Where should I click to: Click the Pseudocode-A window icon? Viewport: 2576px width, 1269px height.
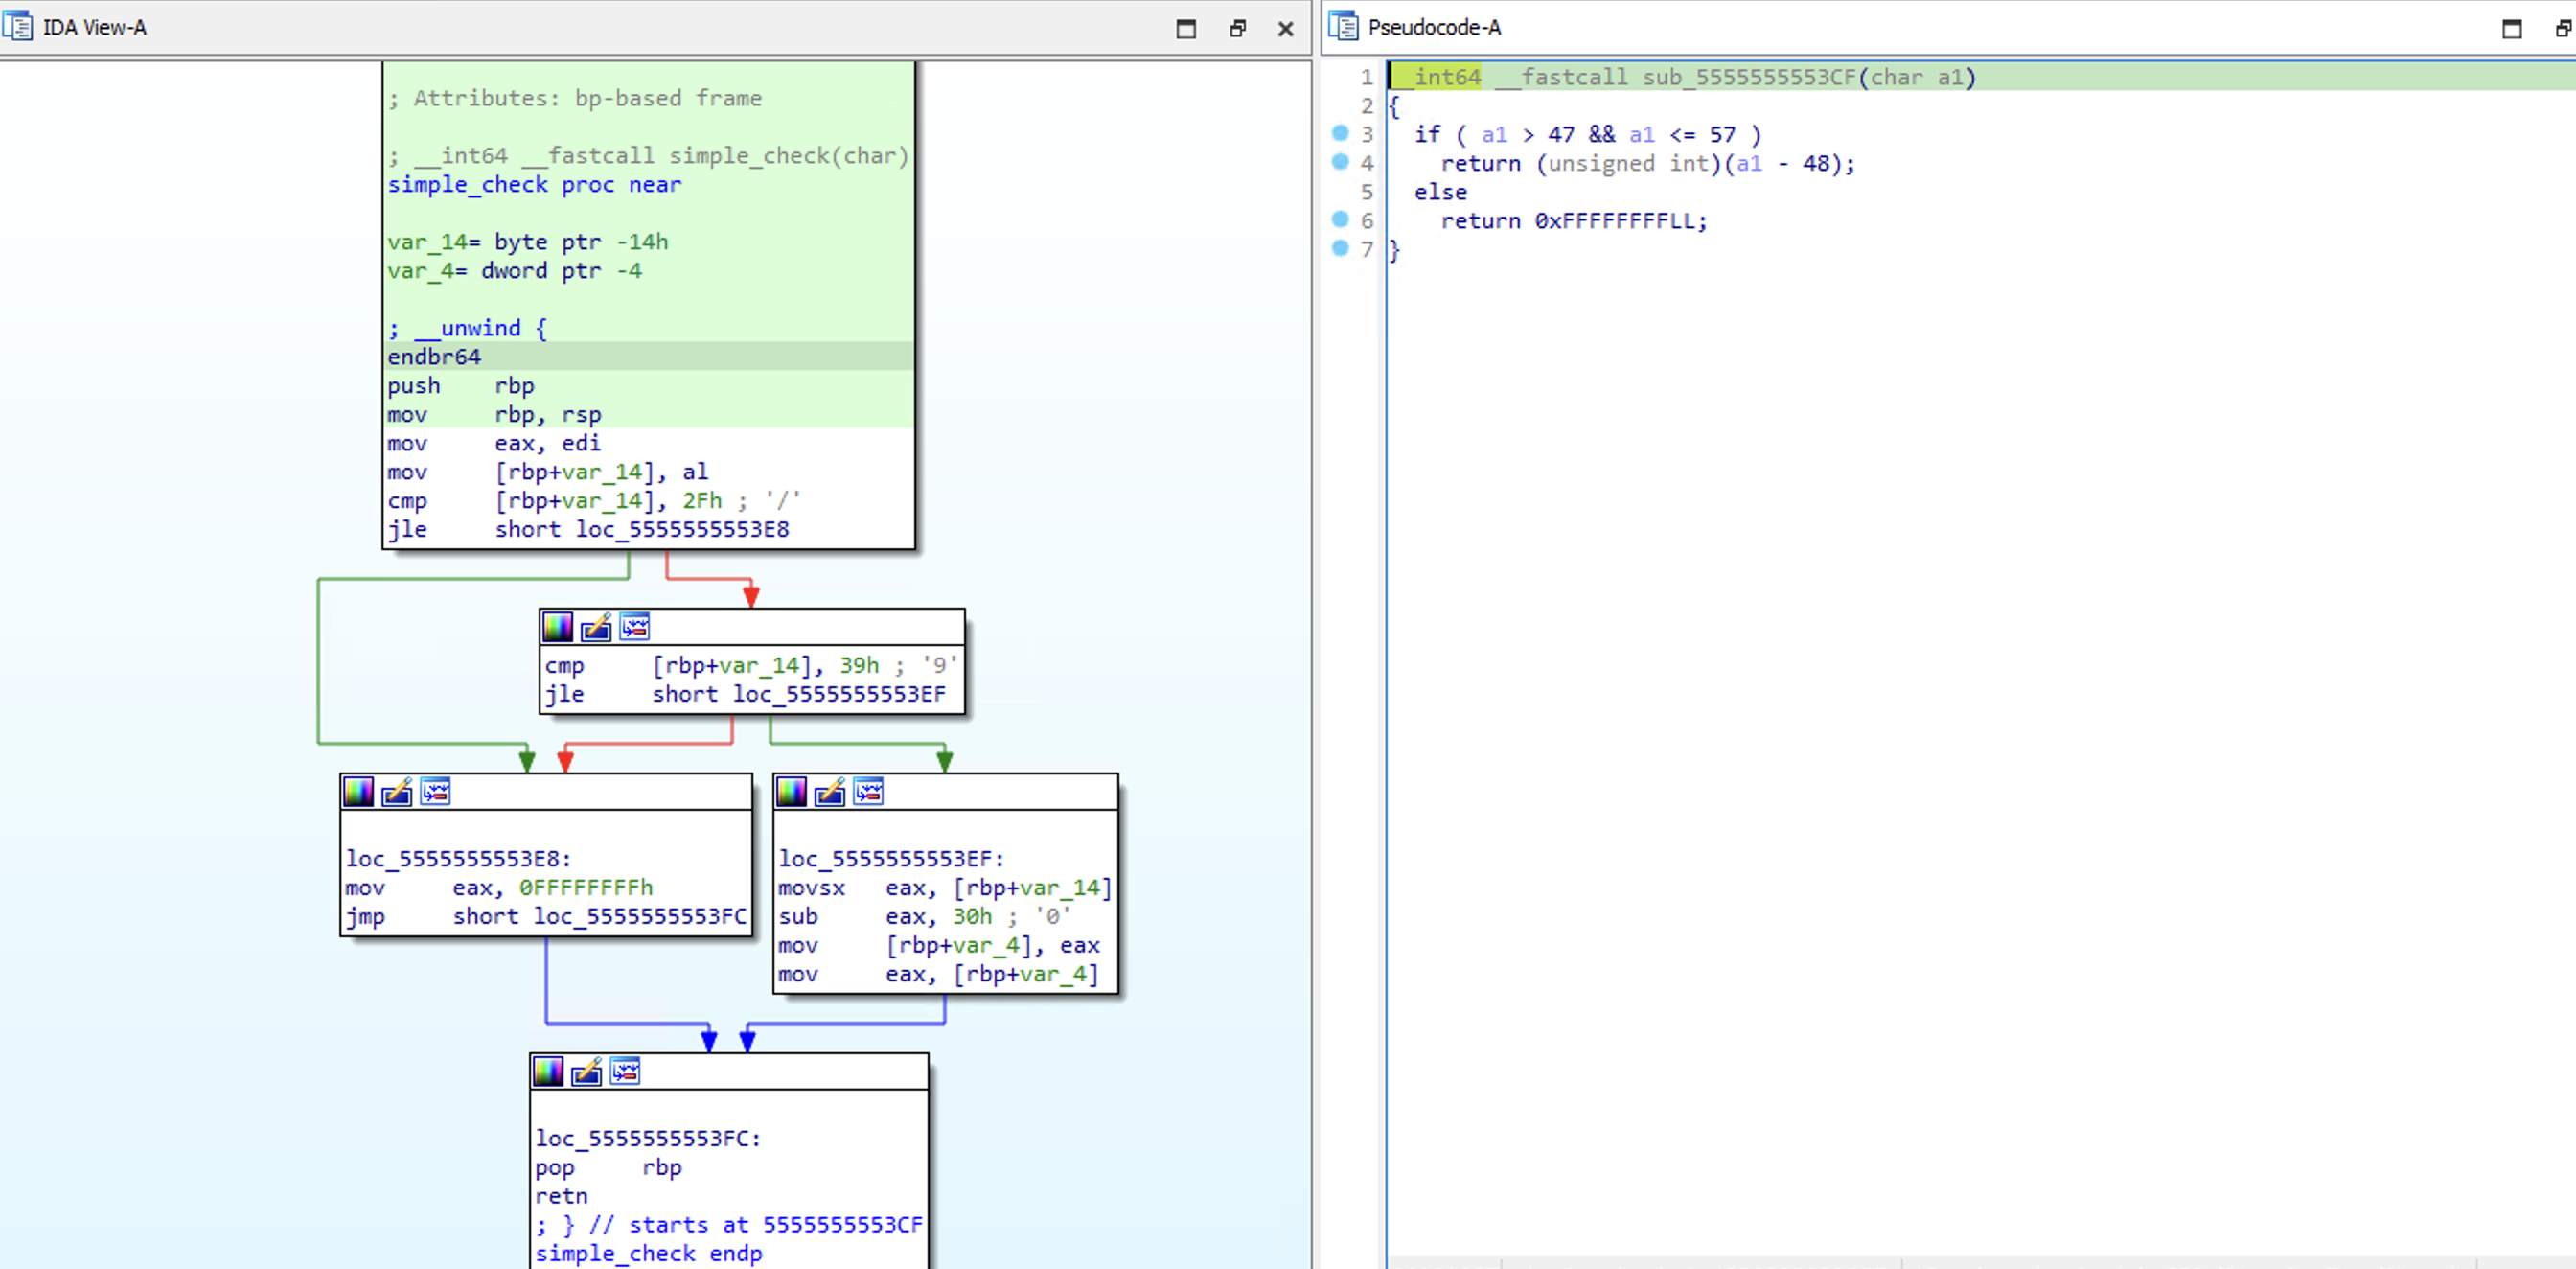coord(1343,27)
